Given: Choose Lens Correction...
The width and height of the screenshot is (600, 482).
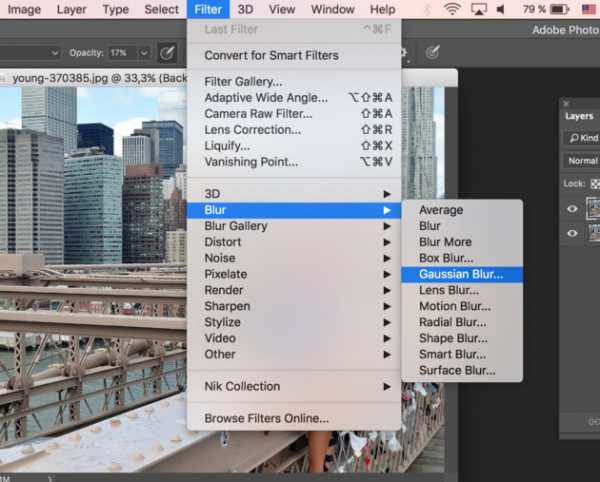Looking at the screenshot, I should pos(294,130).
